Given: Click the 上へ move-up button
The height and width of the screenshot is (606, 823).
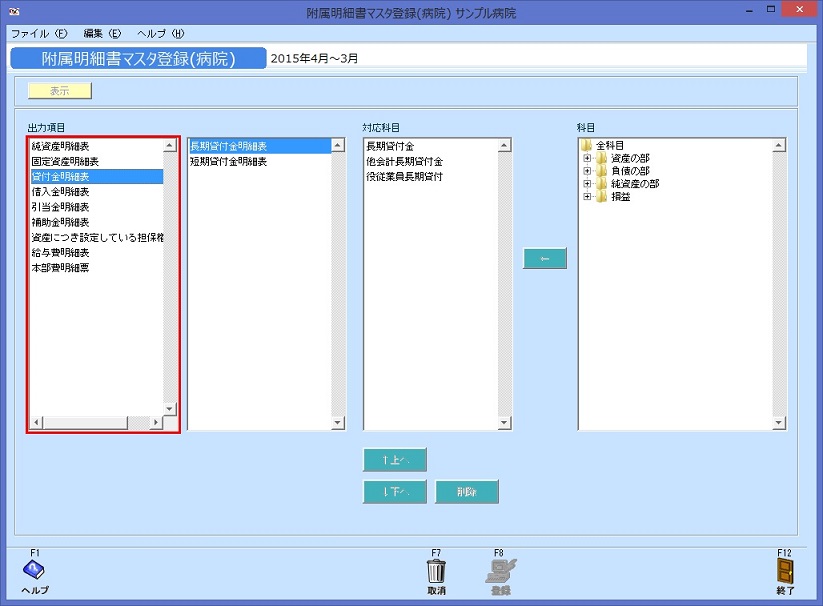Looking at the screenshot, I should pyautogui.click(x=394, y=459).
